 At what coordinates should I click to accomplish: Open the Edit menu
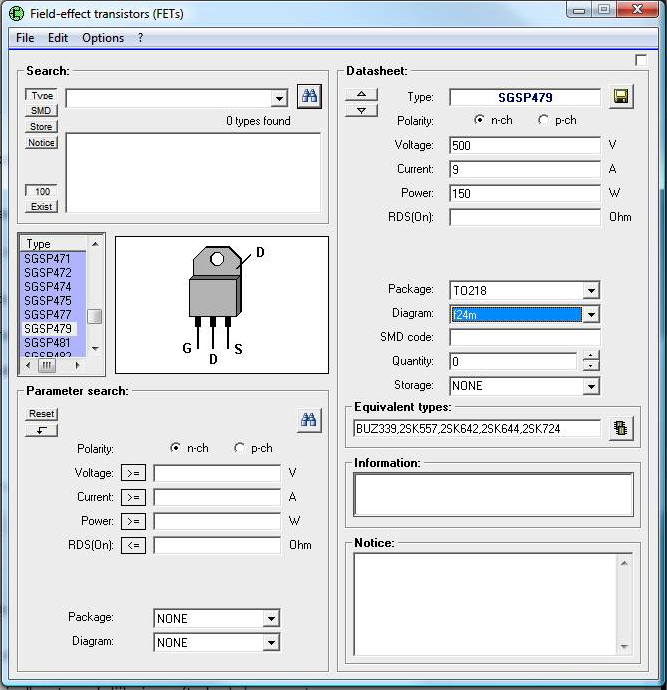point(58,38)
